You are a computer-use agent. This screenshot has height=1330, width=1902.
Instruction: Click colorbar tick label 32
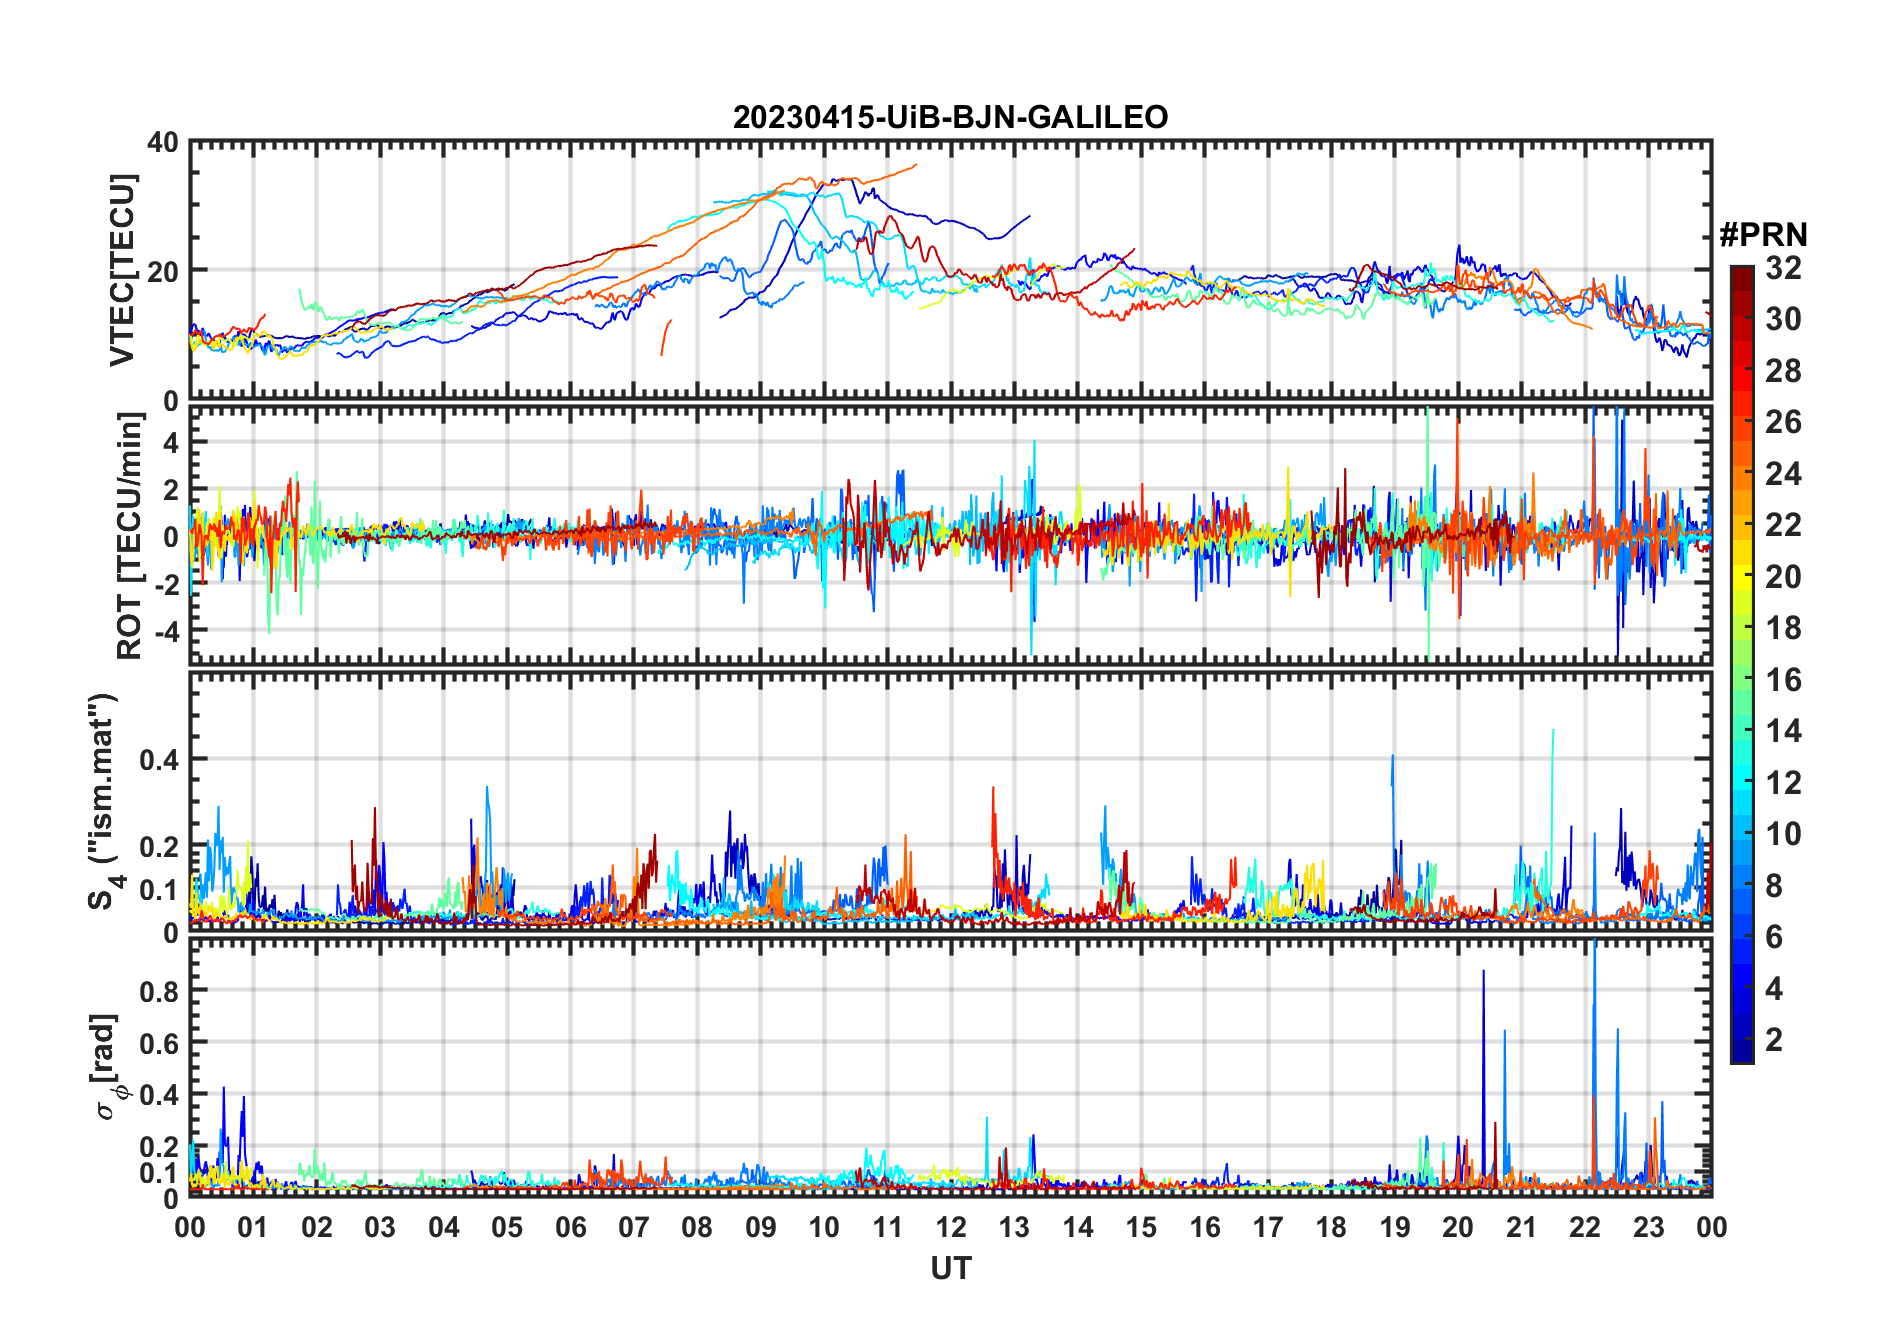click(x=1783, y=268)
